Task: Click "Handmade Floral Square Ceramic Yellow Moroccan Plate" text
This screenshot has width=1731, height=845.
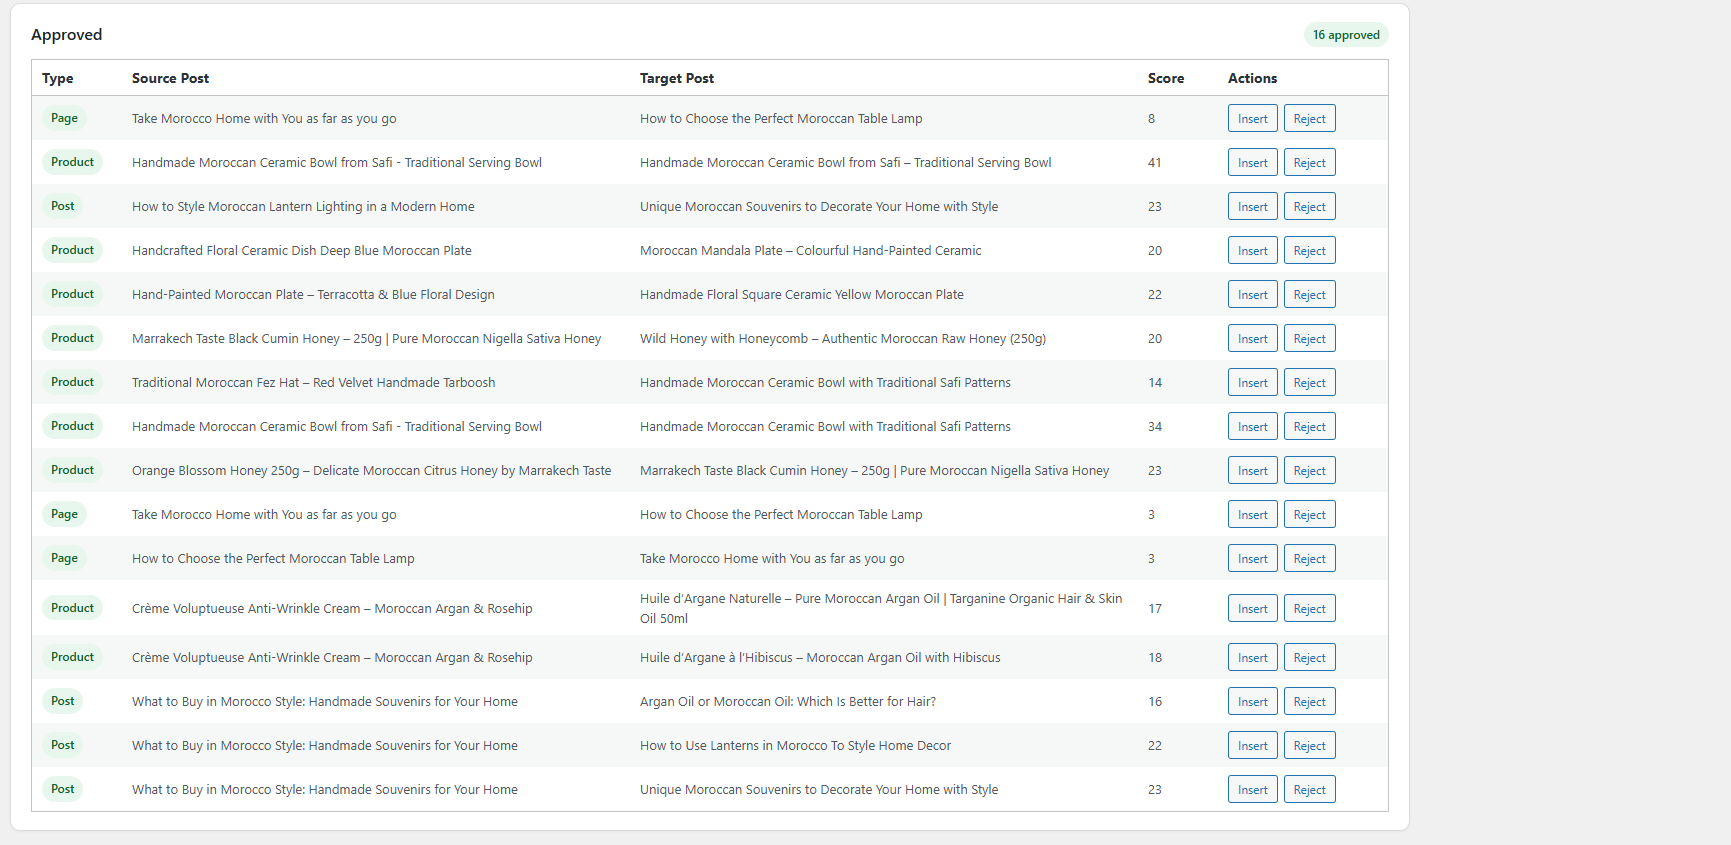Action: click(x=802, y=295)
